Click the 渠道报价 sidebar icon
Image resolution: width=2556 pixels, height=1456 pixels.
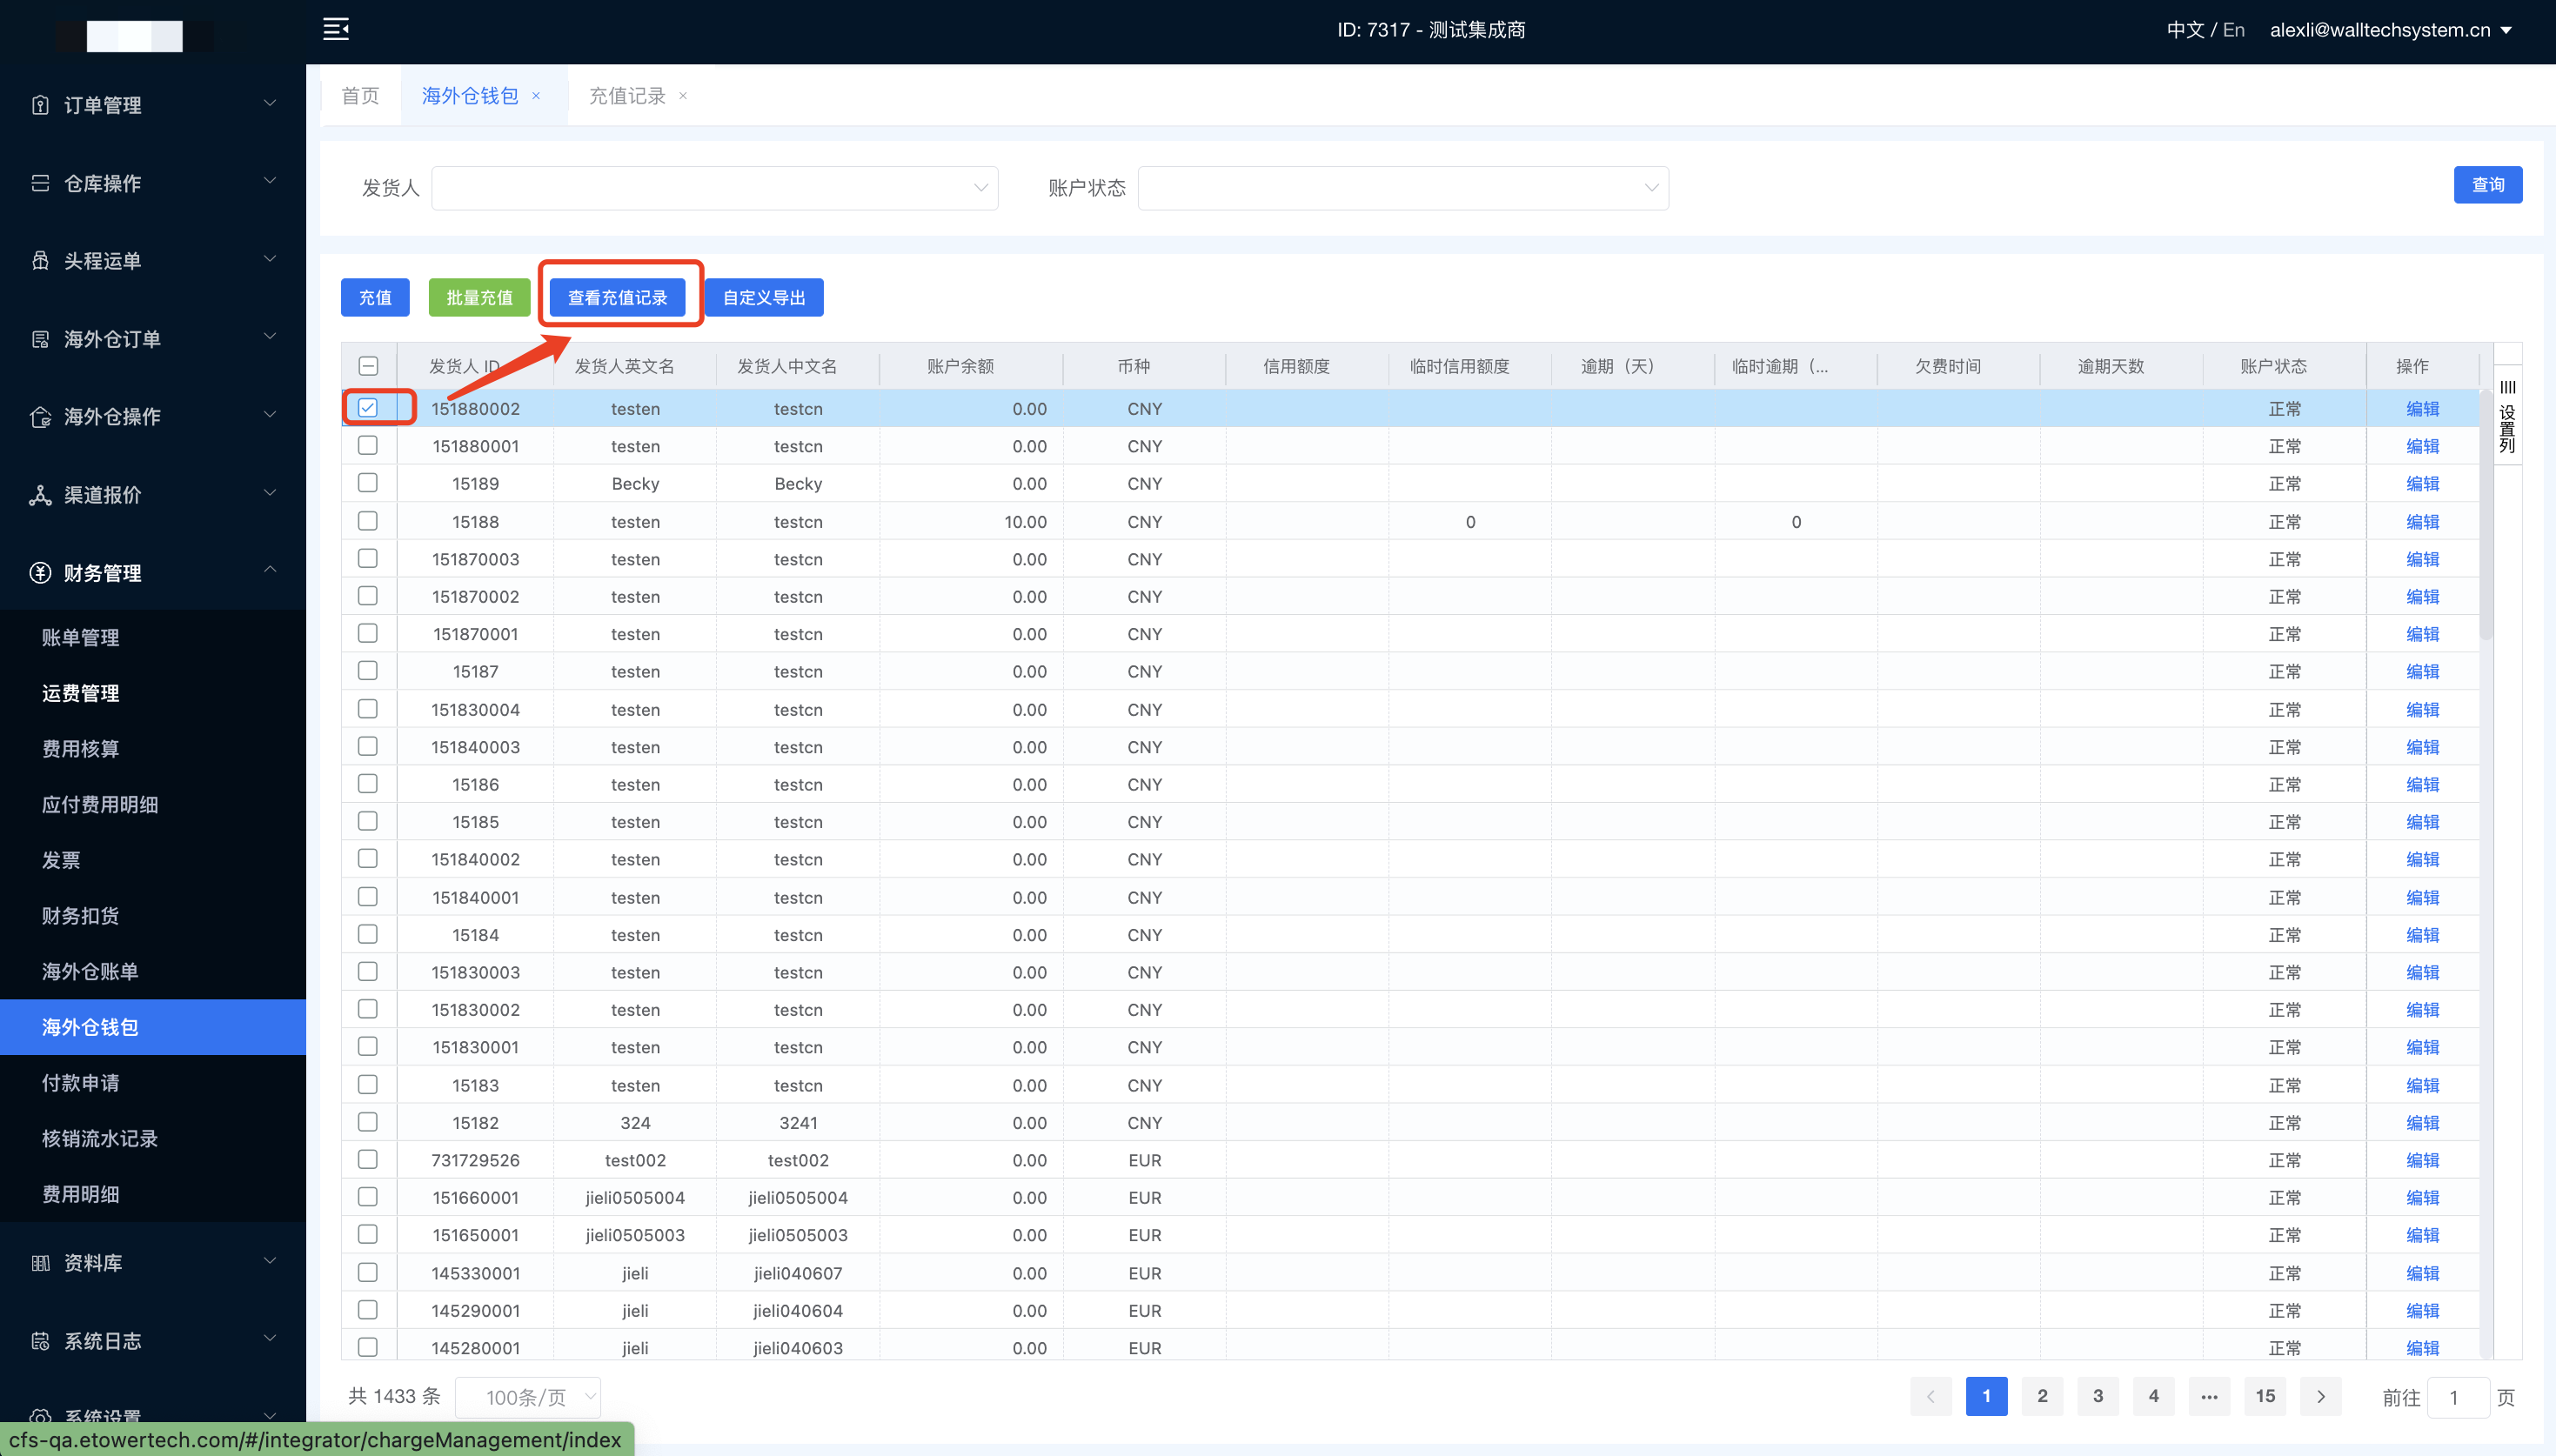(40, 495)
